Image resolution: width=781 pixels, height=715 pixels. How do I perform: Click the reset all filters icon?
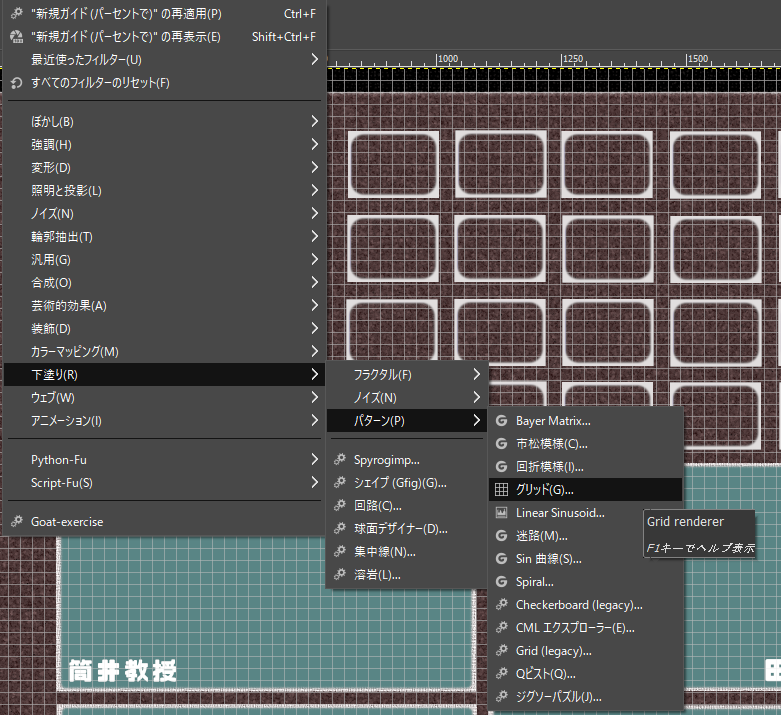coord(17,82)
